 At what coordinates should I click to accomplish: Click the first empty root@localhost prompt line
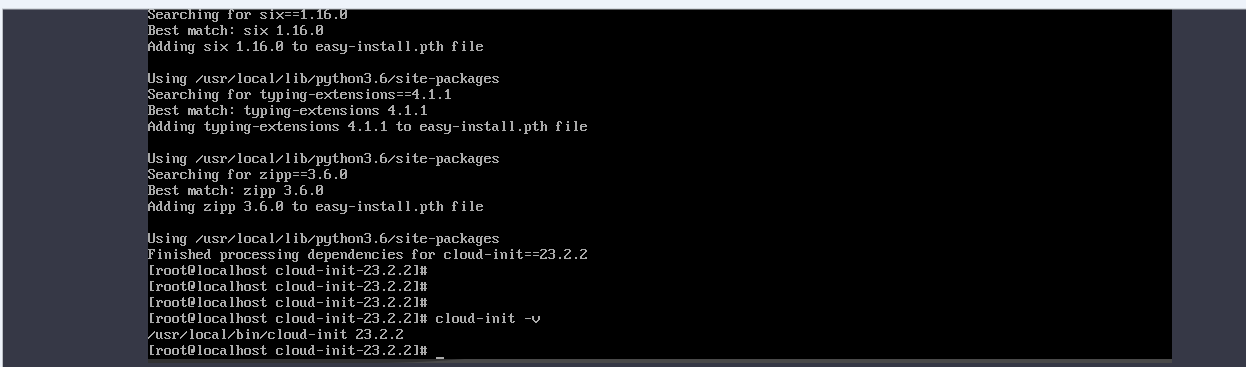point(287,271)
